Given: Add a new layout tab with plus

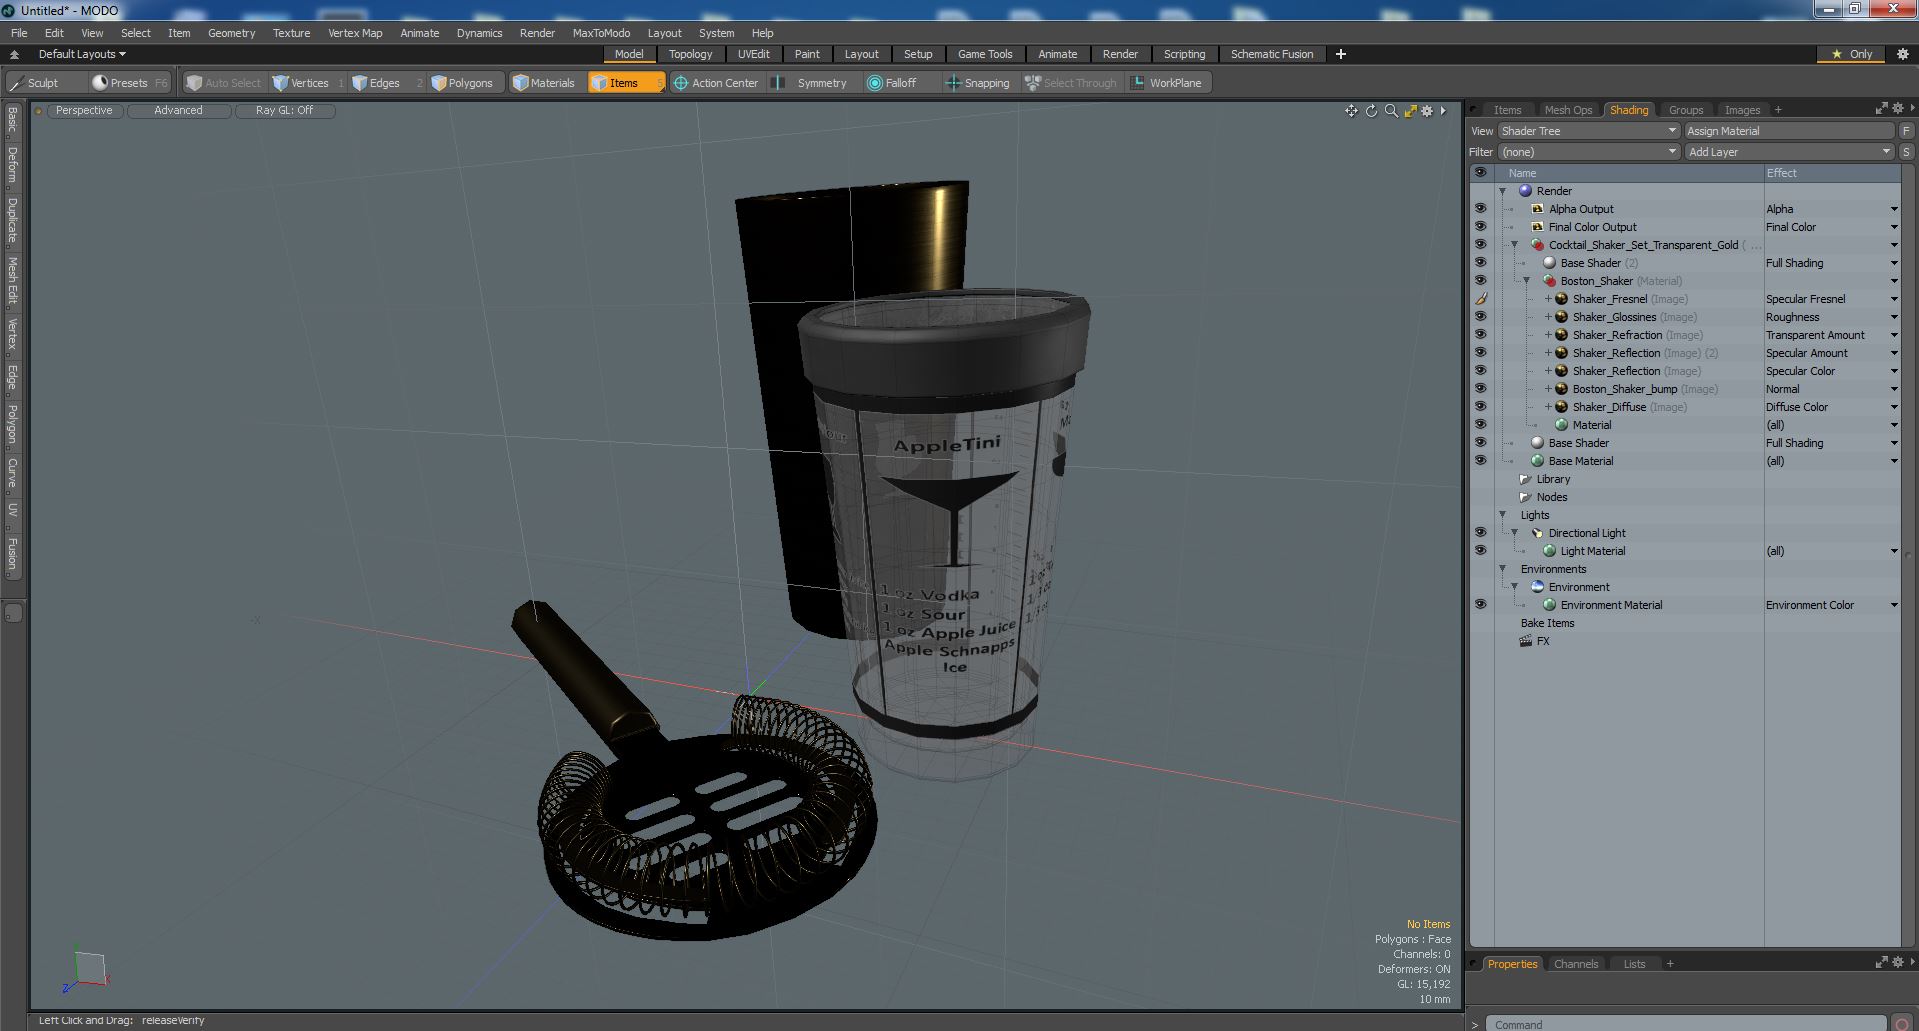Looking at the screenshot, I should tap(1341, 54).
